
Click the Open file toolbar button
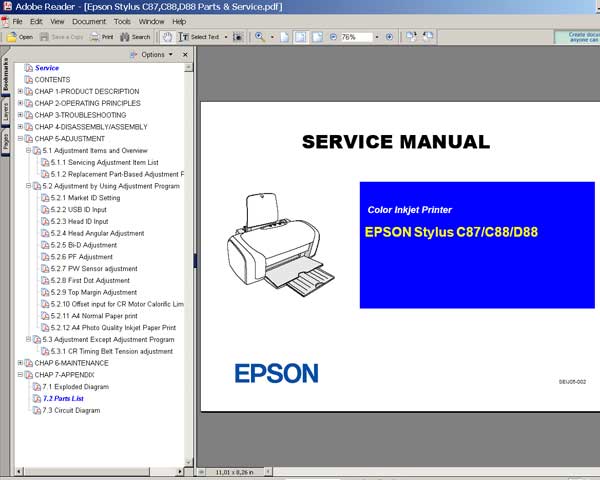pos(20,37)
